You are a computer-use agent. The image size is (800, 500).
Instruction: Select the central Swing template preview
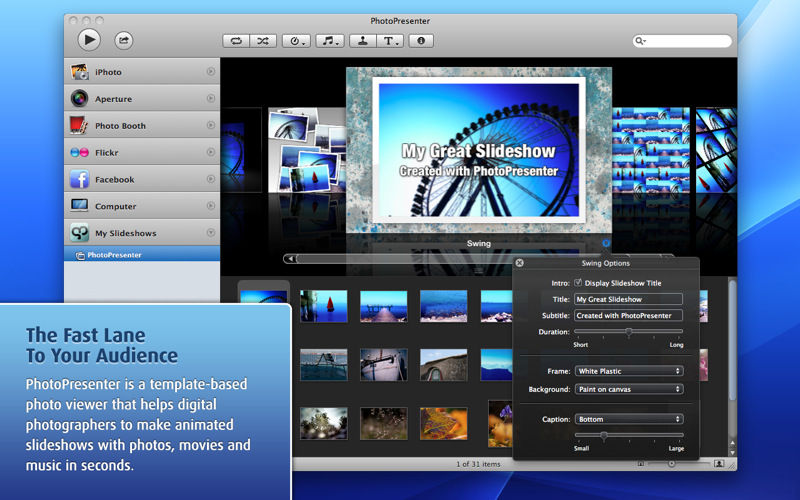479,150
